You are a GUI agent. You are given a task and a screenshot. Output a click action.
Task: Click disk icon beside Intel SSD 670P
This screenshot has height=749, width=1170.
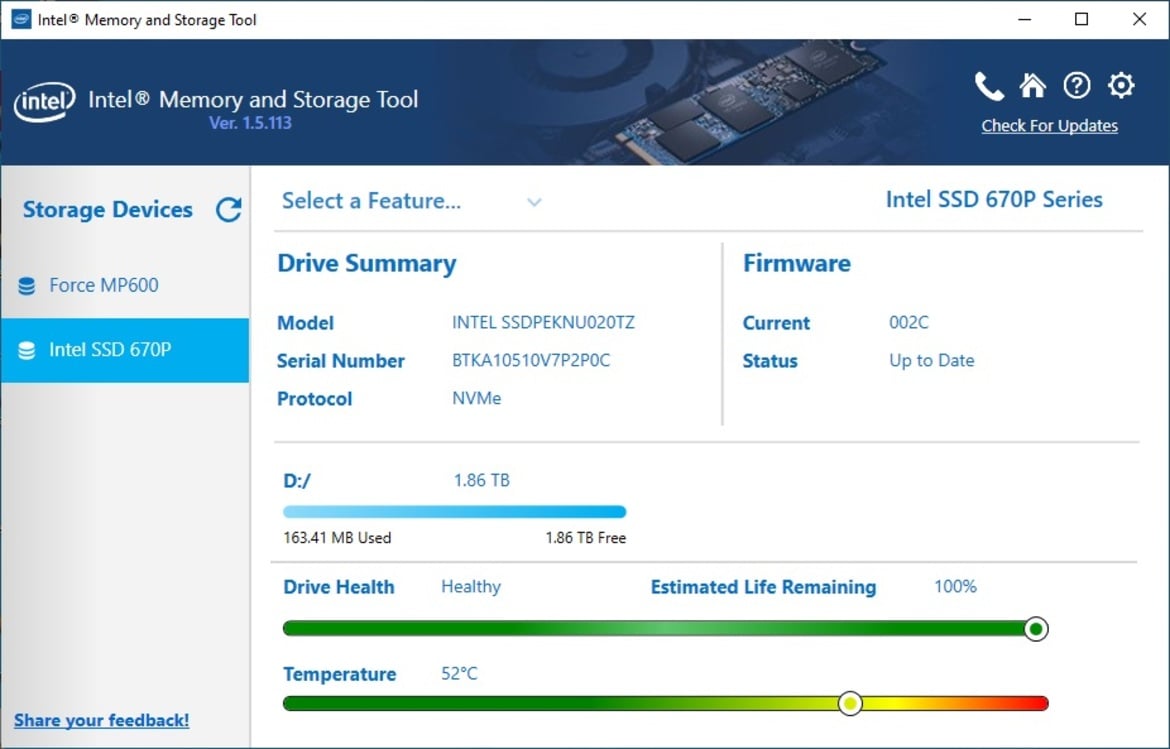coord(27,351)
